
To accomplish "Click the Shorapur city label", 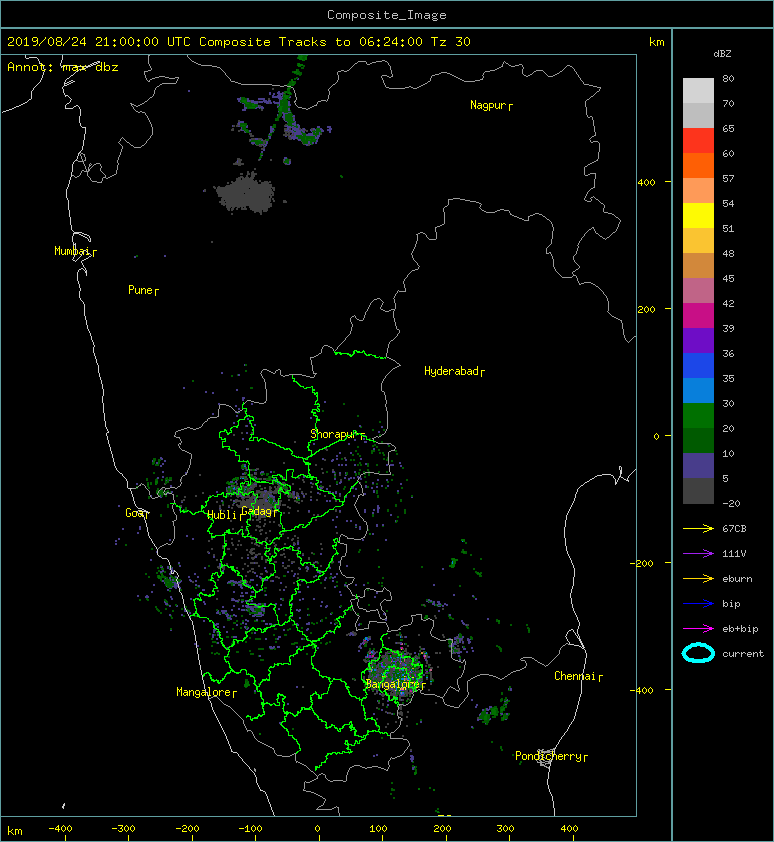I will [333, 434].
